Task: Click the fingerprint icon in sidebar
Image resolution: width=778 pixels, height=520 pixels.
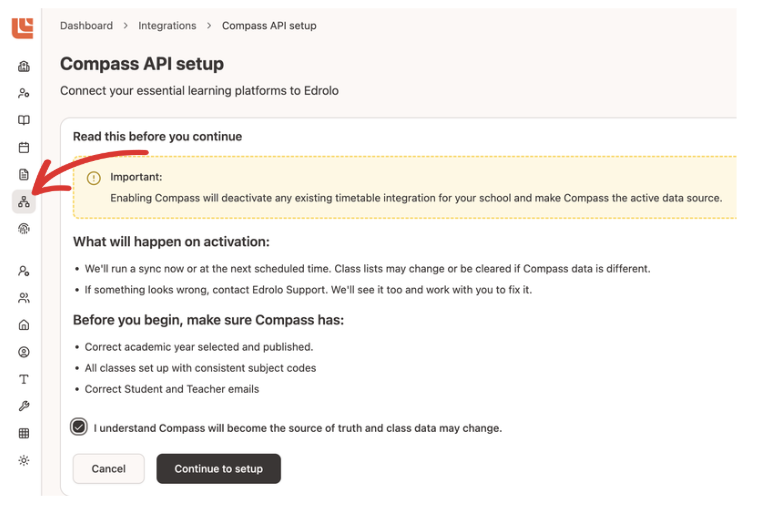Action: [x=24, y=229]
